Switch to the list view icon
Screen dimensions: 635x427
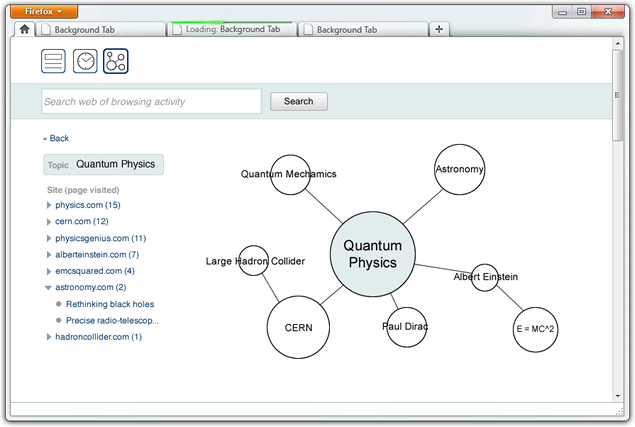click(x=53, y=61)
